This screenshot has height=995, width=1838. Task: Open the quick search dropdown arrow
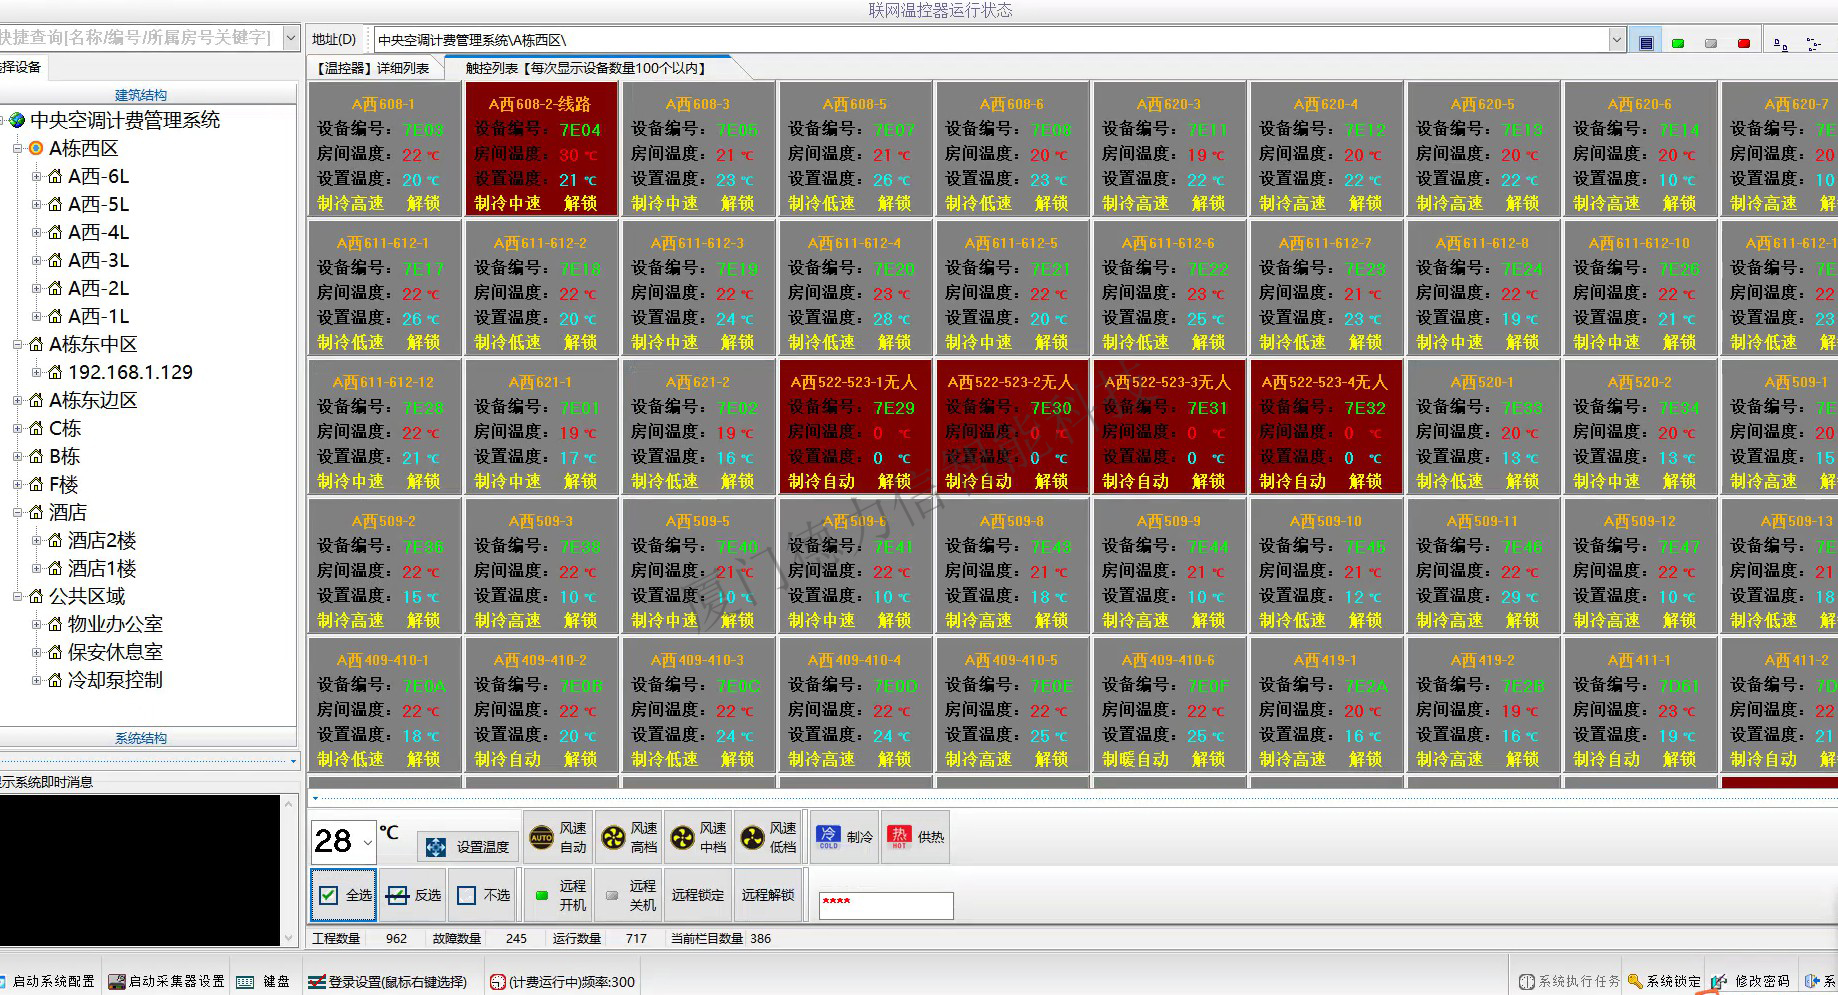[291, 38]
